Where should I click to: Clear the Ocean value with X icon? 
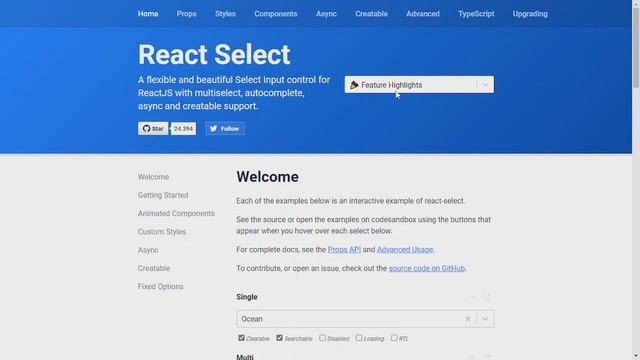tap(468, 319)
